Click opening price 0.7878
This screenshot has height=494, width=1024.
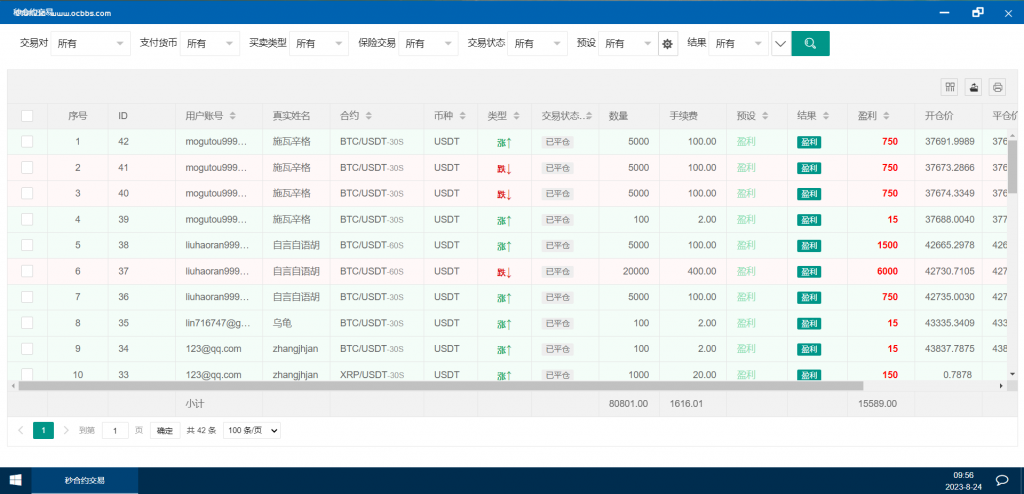click(957, 375)
